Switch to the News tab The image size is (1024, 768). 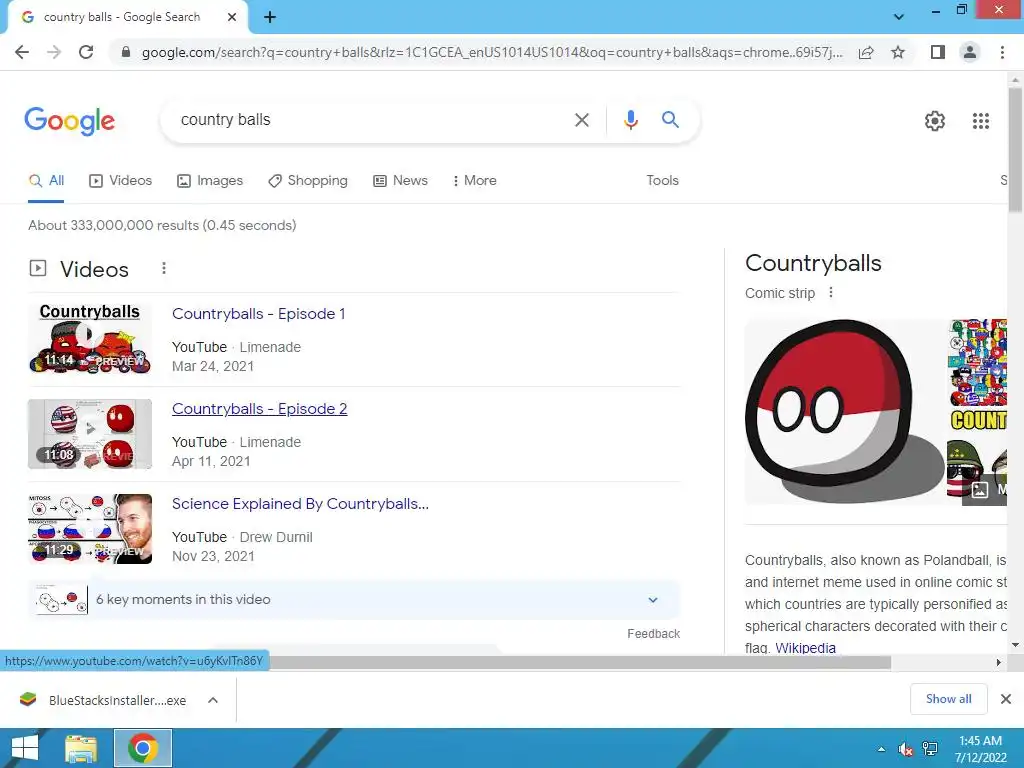click(x=400, y=181)
